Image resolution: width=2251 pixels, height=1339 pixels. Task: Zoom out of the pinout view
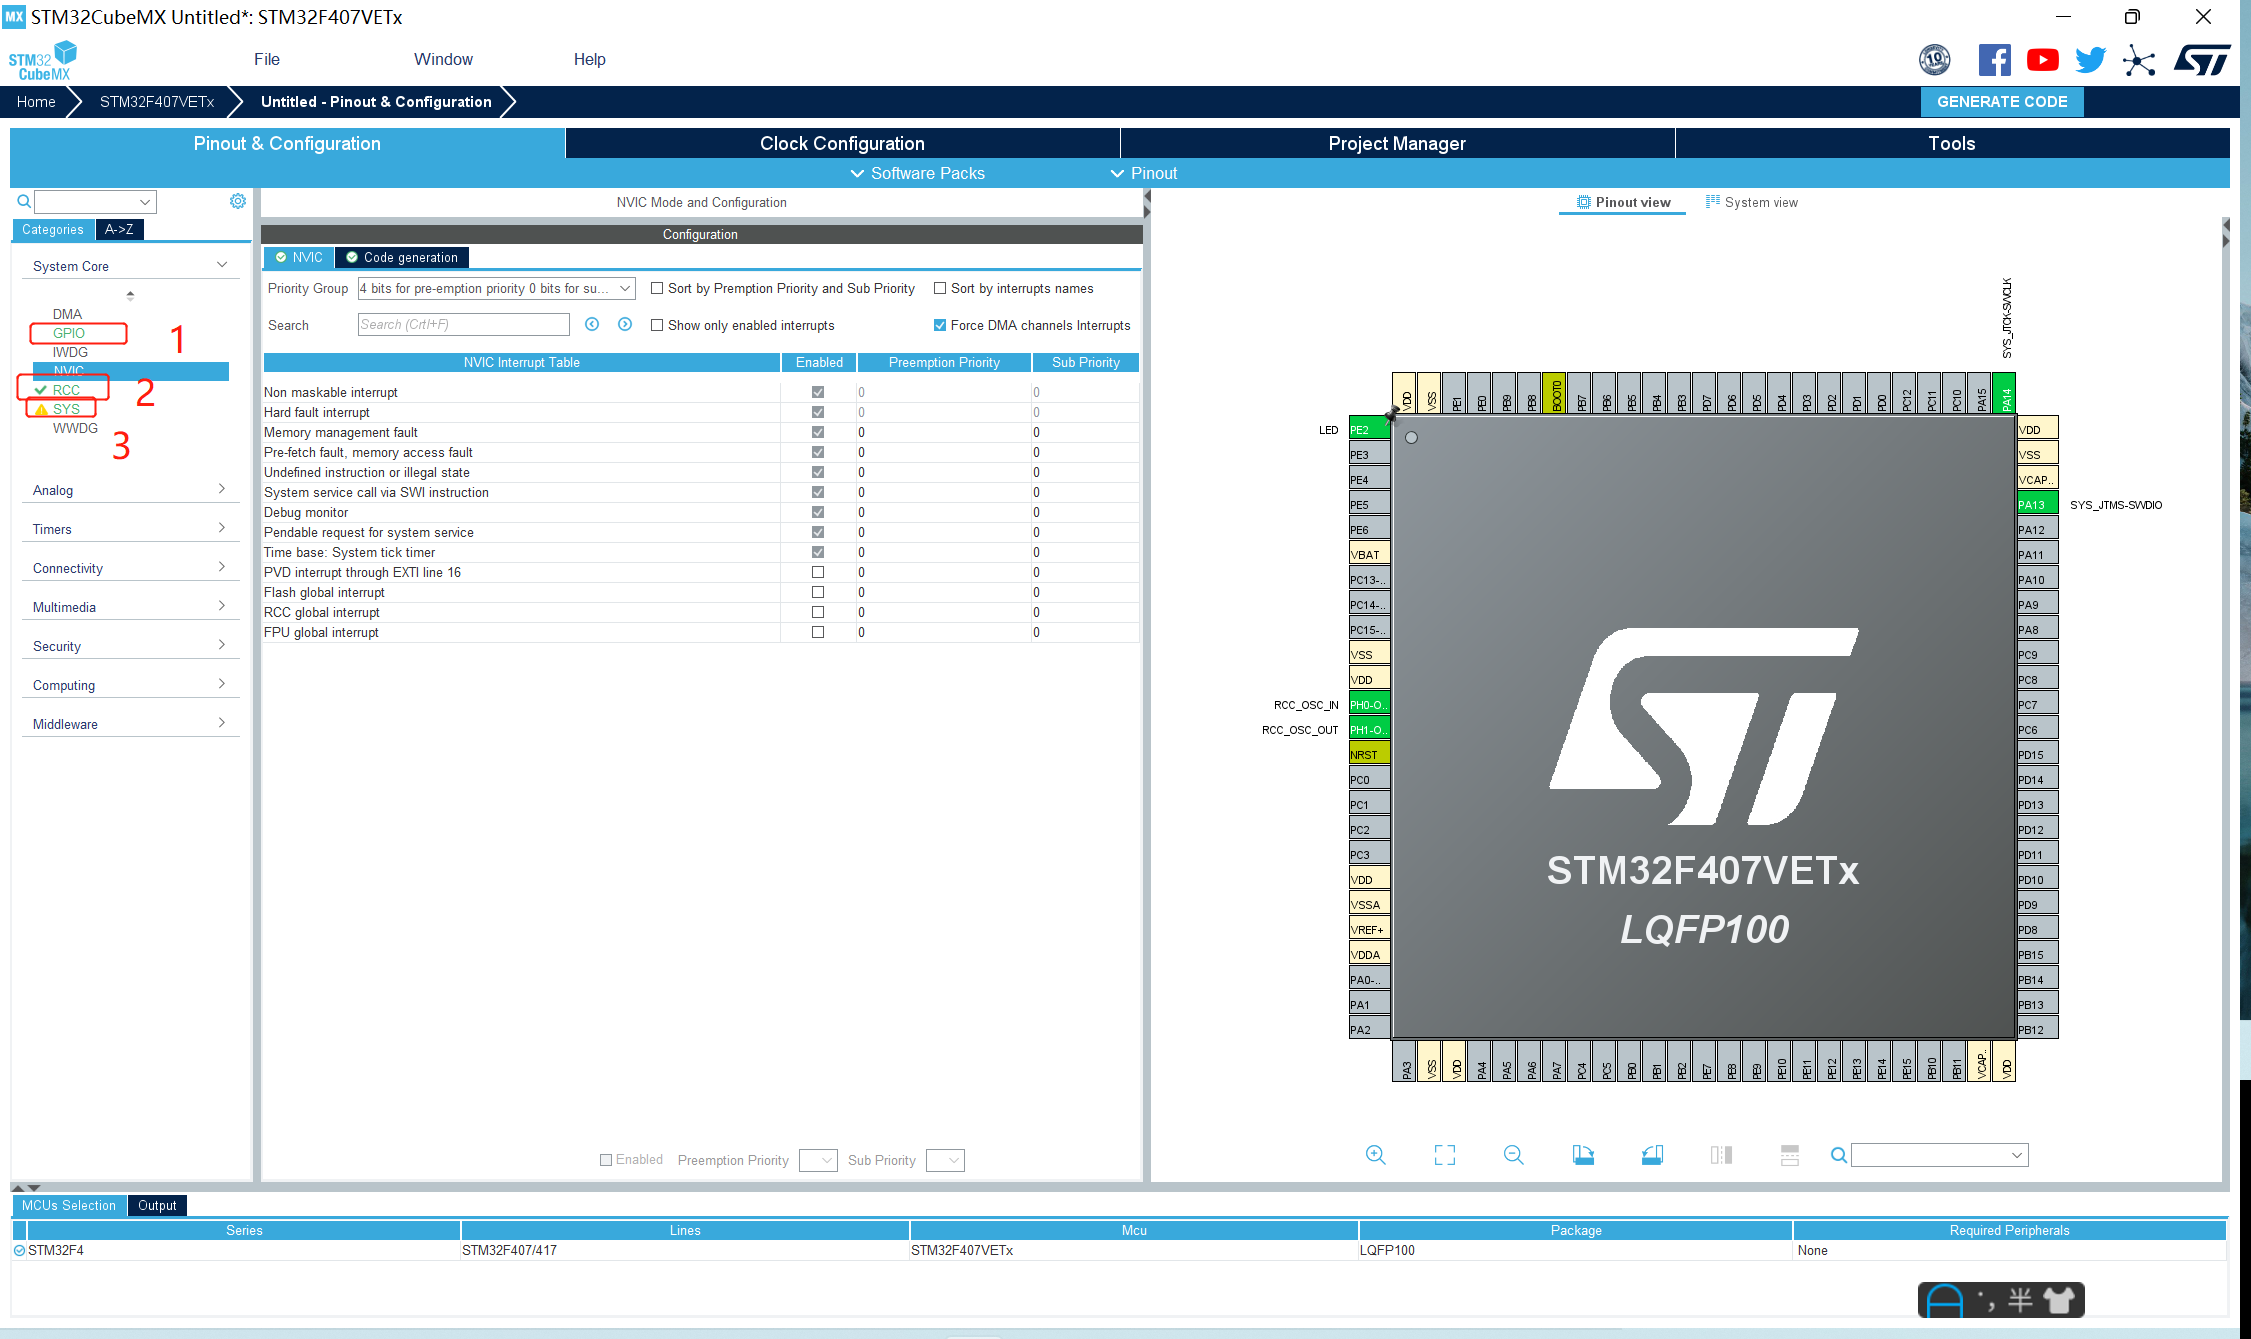pos(1513,1155)
